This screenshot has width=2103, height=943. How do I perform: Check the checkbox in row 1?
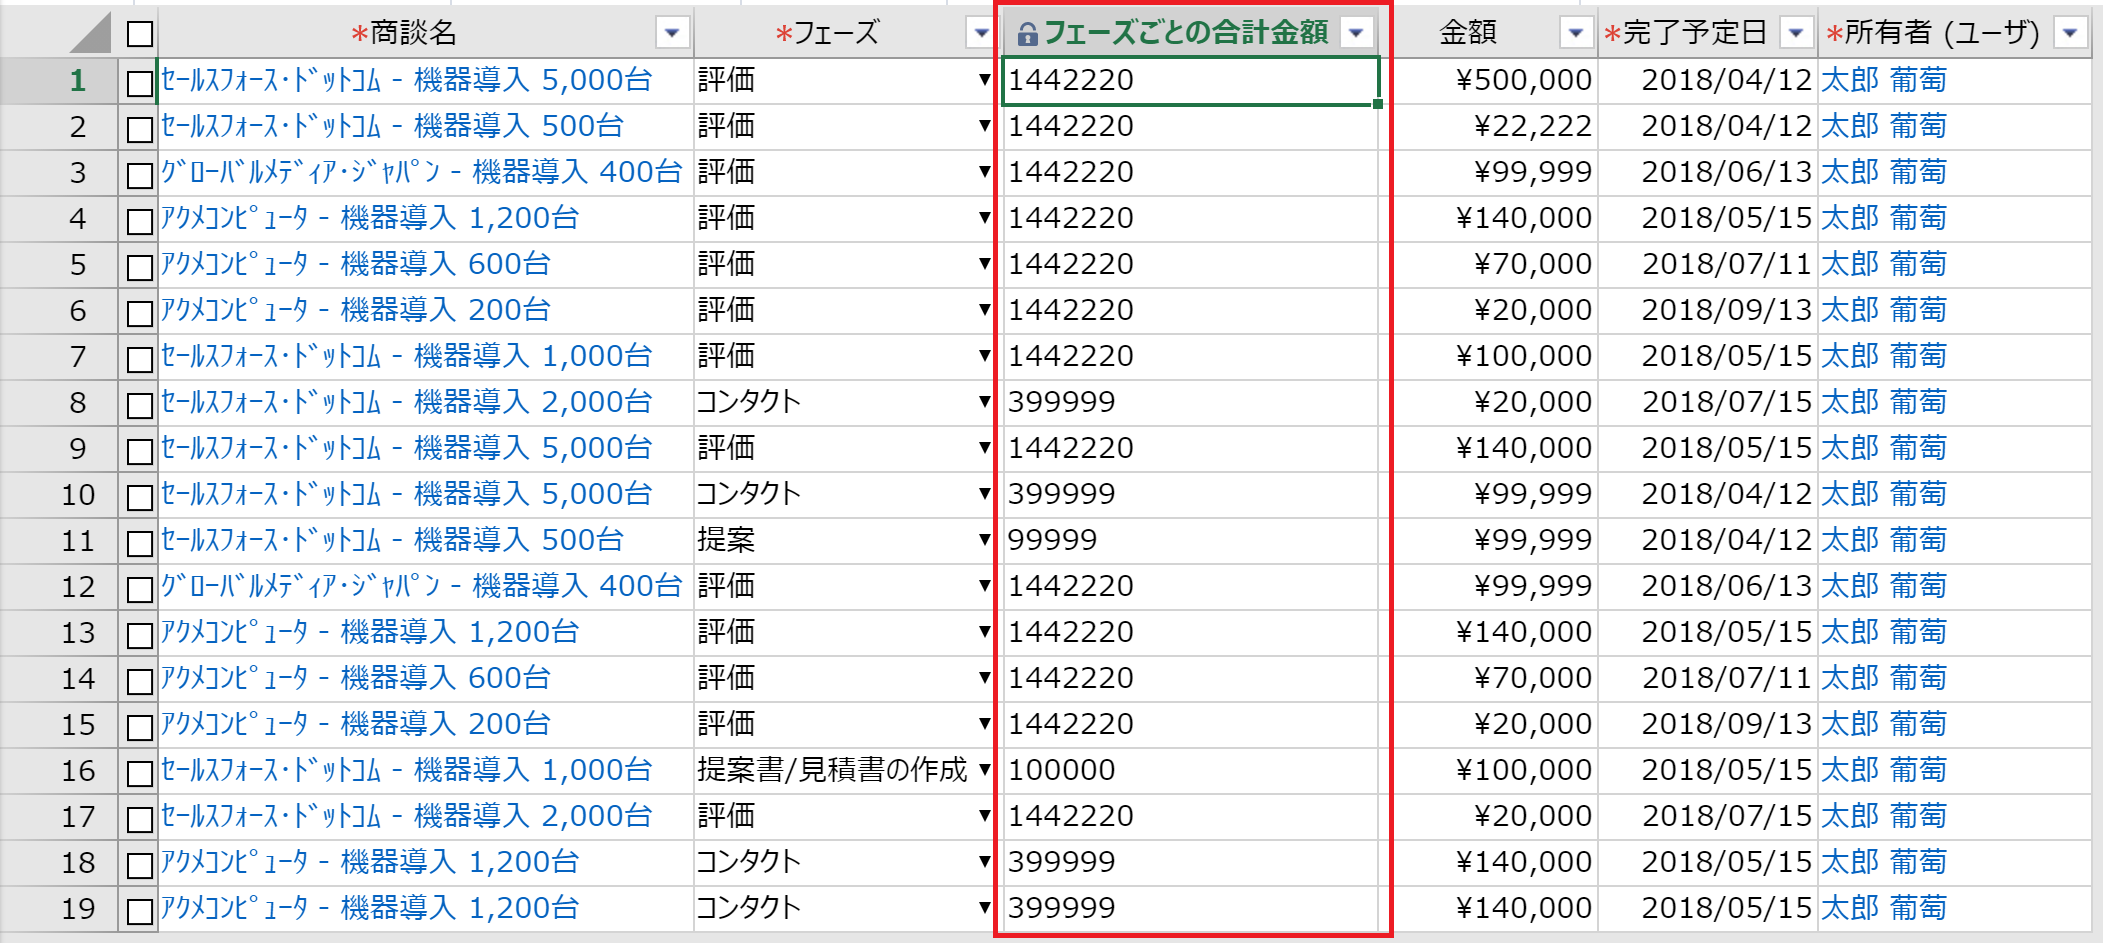(140, 83)
